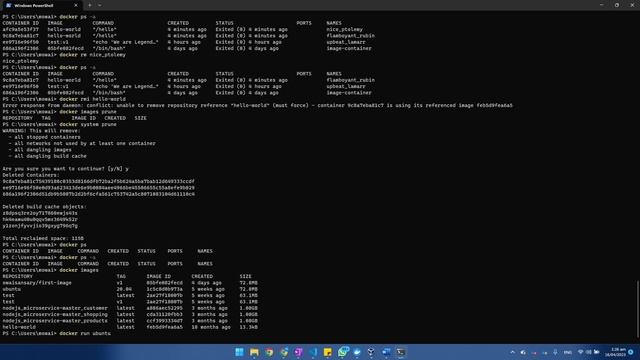The width and height of the screenshot is (640, 360).
Task: Open the Windows Start menu
Action: coord(239,352)
